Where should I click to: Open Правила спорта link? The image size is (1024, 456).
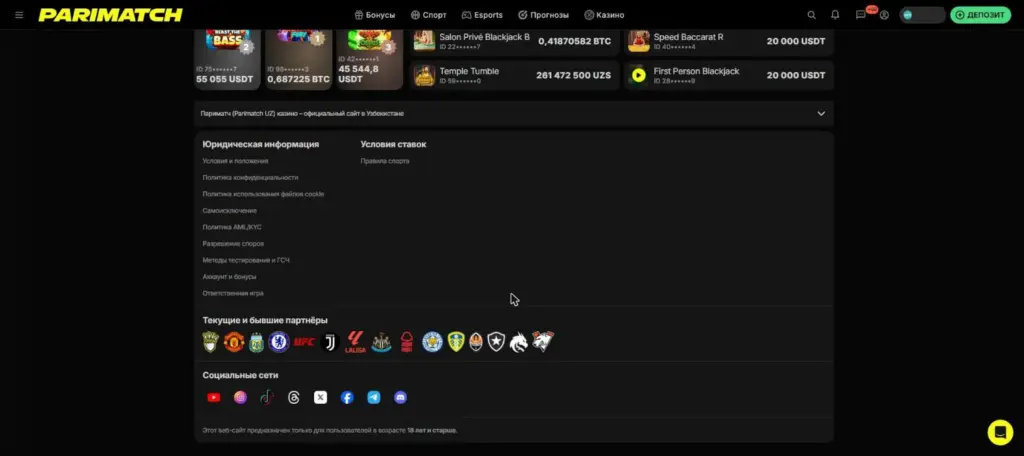point(385,161)
